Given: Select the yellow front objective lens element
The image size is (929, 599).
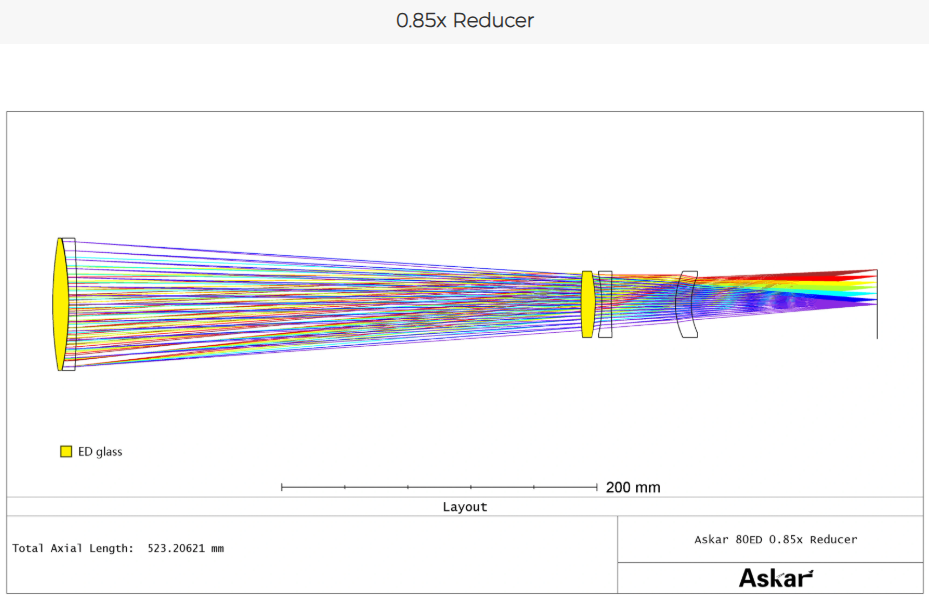Looking at the screenshot, I should (60, 304).
